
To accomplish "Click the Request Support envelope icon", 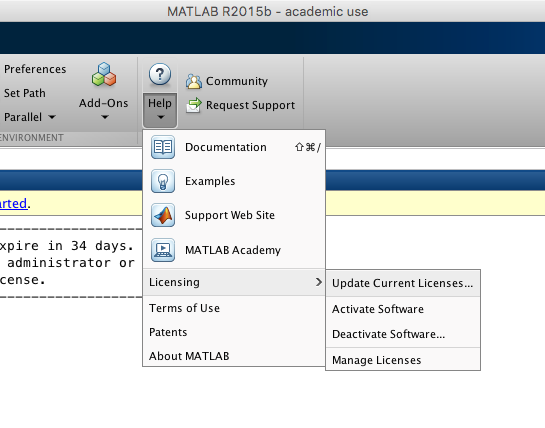I will pyautogui.click(x=194, y=105).
